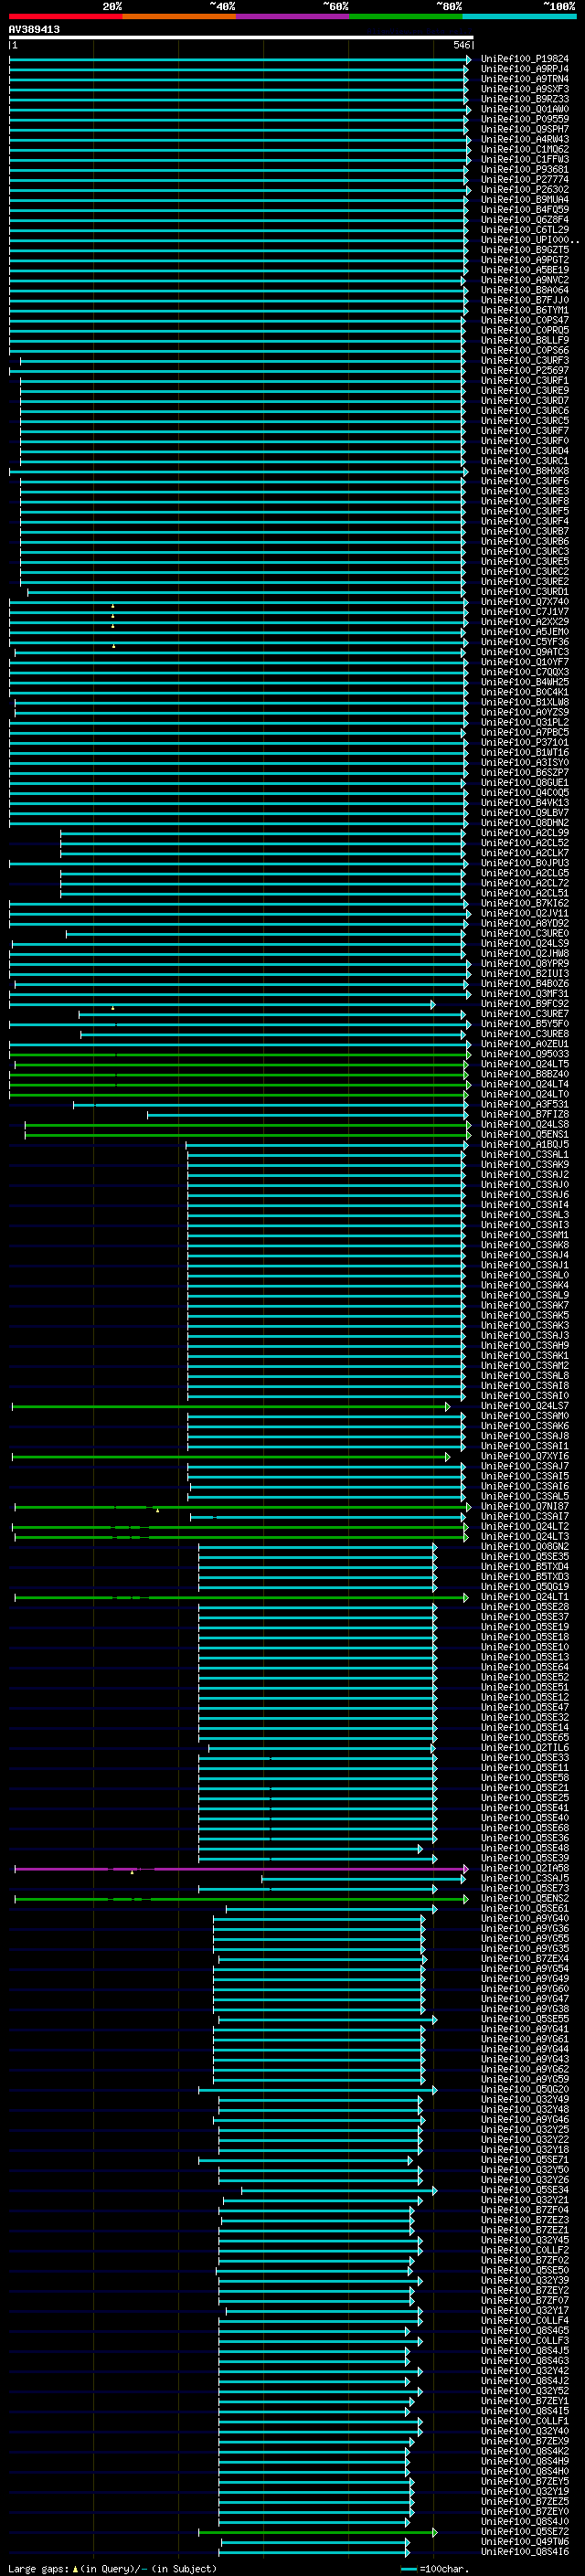Image resolution: width=585 pixels, height=2576 pixels.
Task: Click the UniRef100_B7ZEX4 label
Action: (x=525, y=1959)
